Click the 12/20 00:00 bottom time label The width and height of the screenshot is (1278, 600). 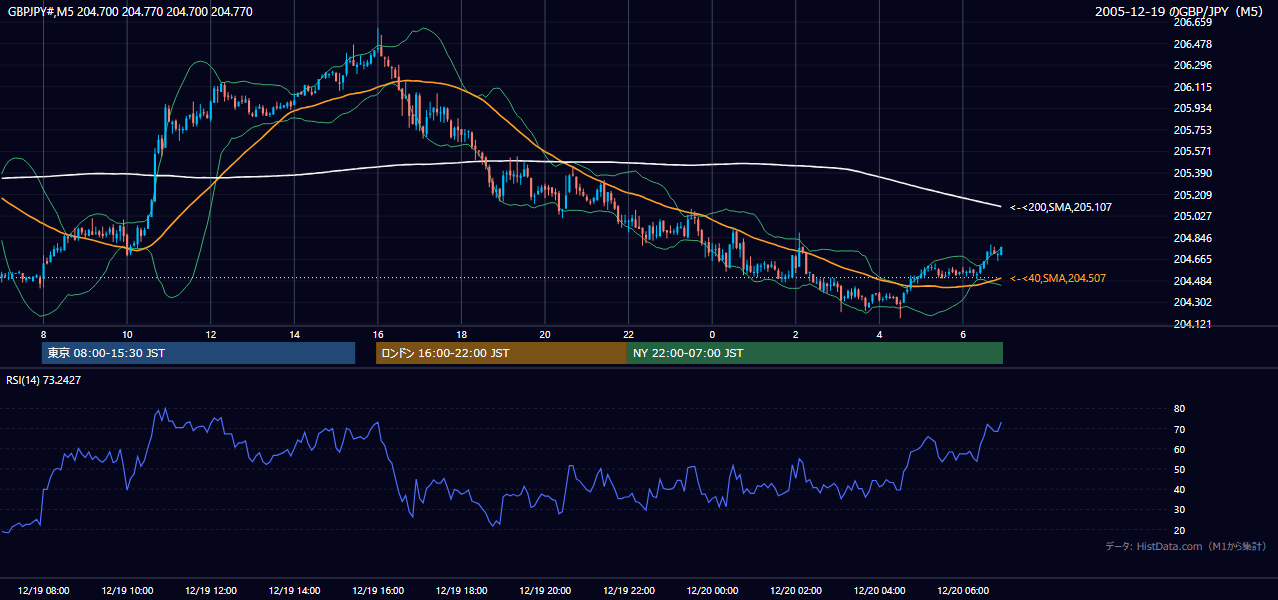[x=712, y=591]
